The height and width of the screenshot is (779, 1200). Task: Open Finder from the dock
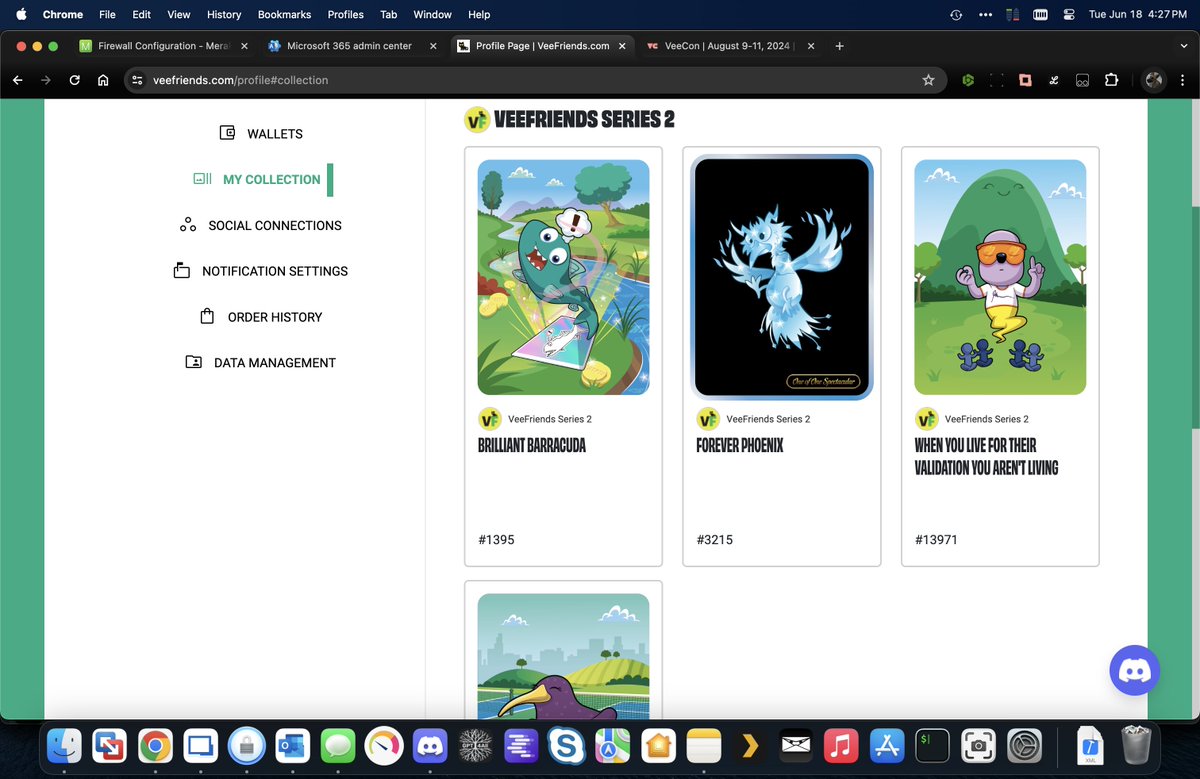66,746
